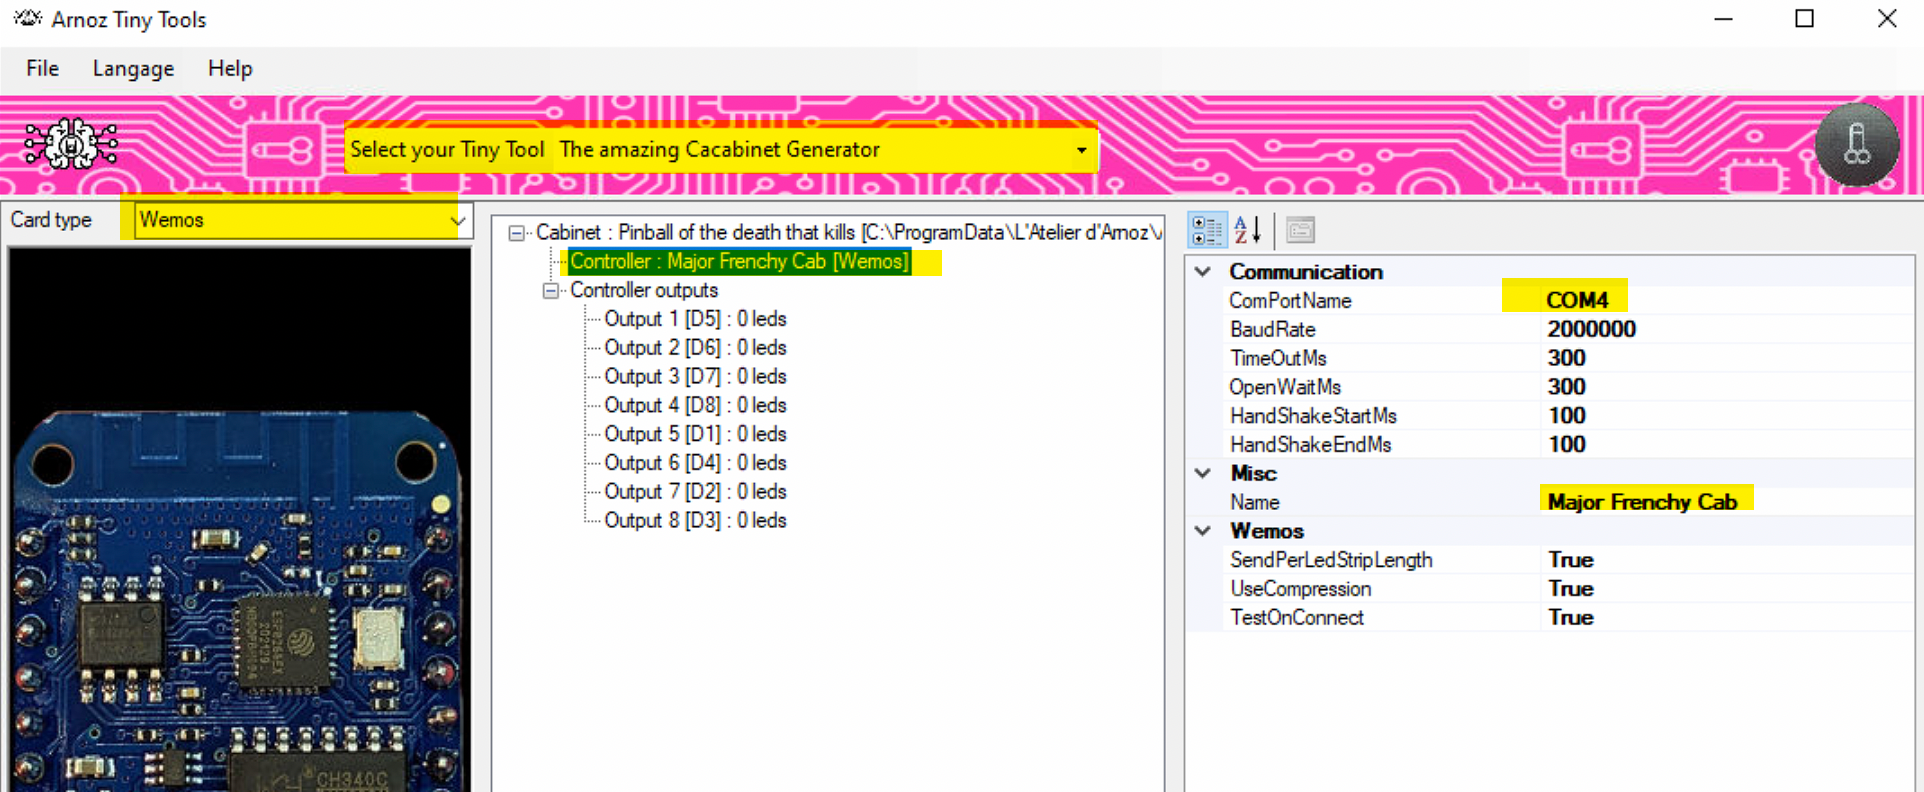Open the File menu
1924x792 pixels.
point(42,68)
